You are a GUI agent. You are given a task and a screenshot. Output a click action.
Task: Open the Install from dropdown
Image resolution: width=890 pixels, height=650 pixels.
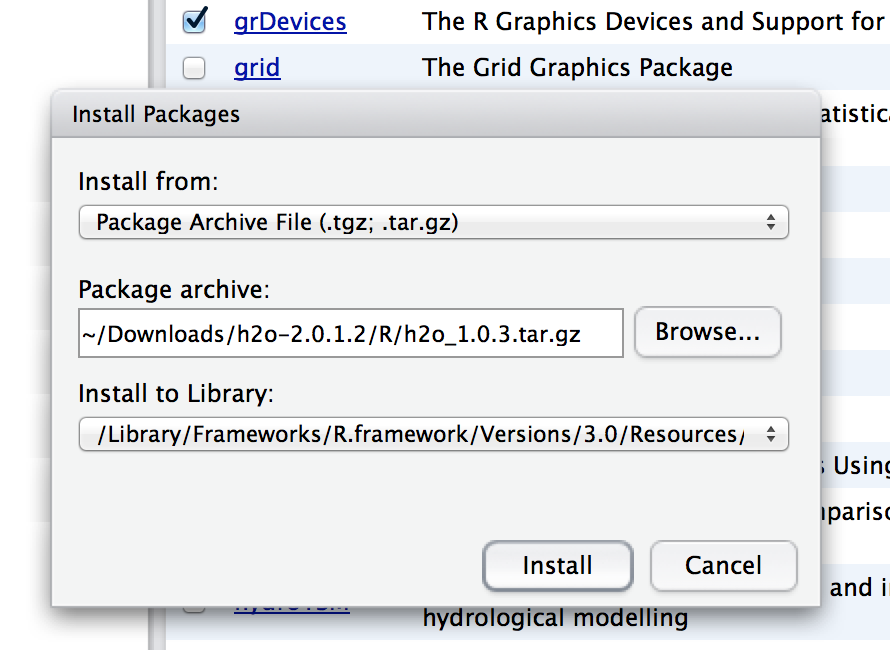(433, 222)
